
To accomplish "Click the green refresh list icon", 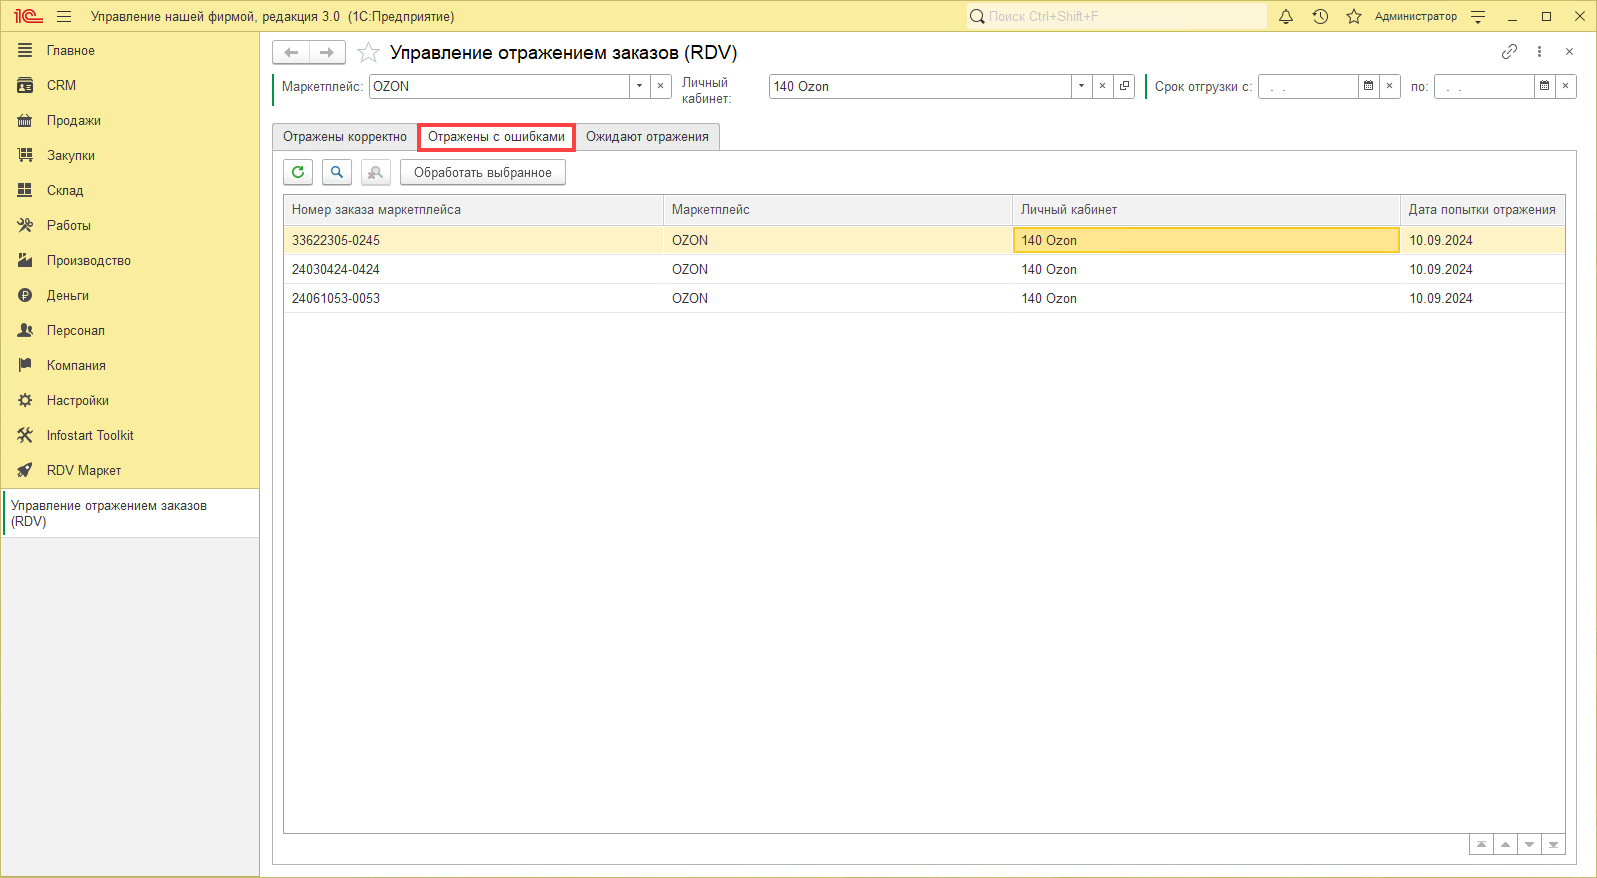I will 298,172.
